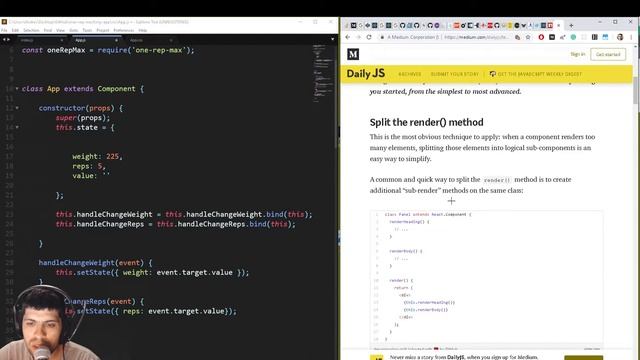Screen dimensions: 640x360
Task: Open the Find menu in Sublime Text
Action: (48, 30)
